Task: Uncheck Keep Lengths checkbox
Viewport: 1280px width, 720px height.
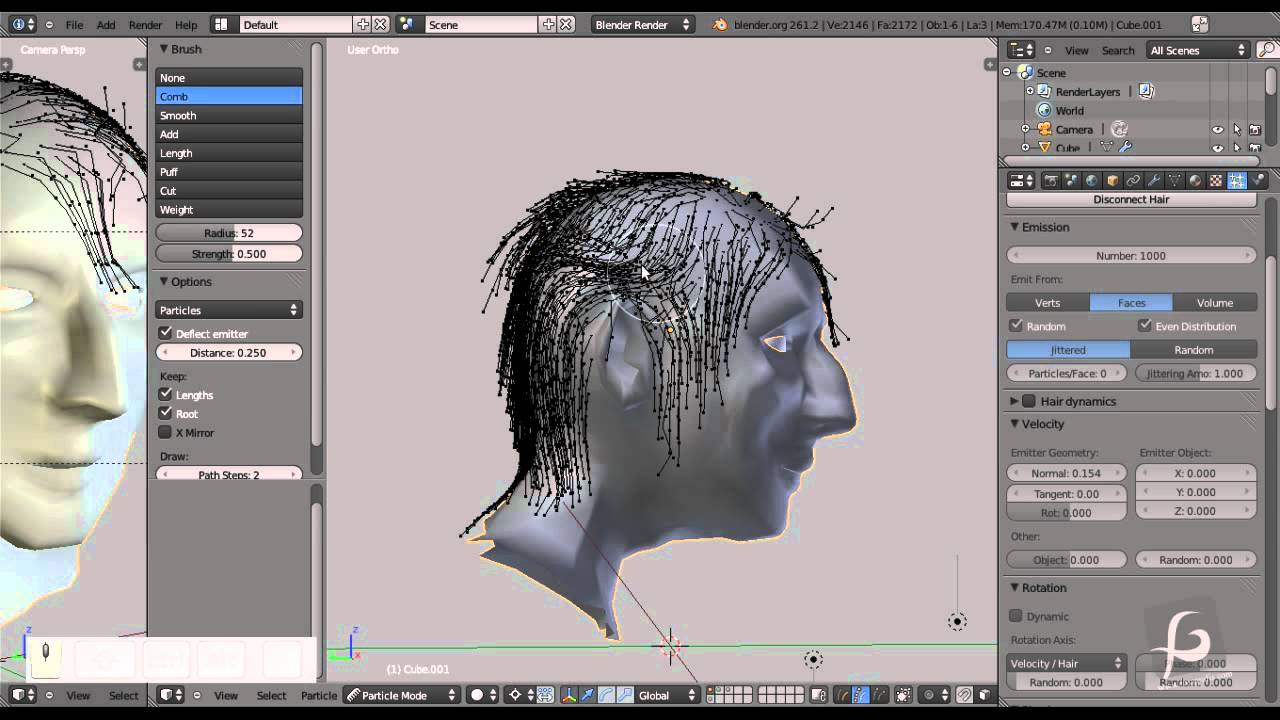Action: [x=166, y=394]
